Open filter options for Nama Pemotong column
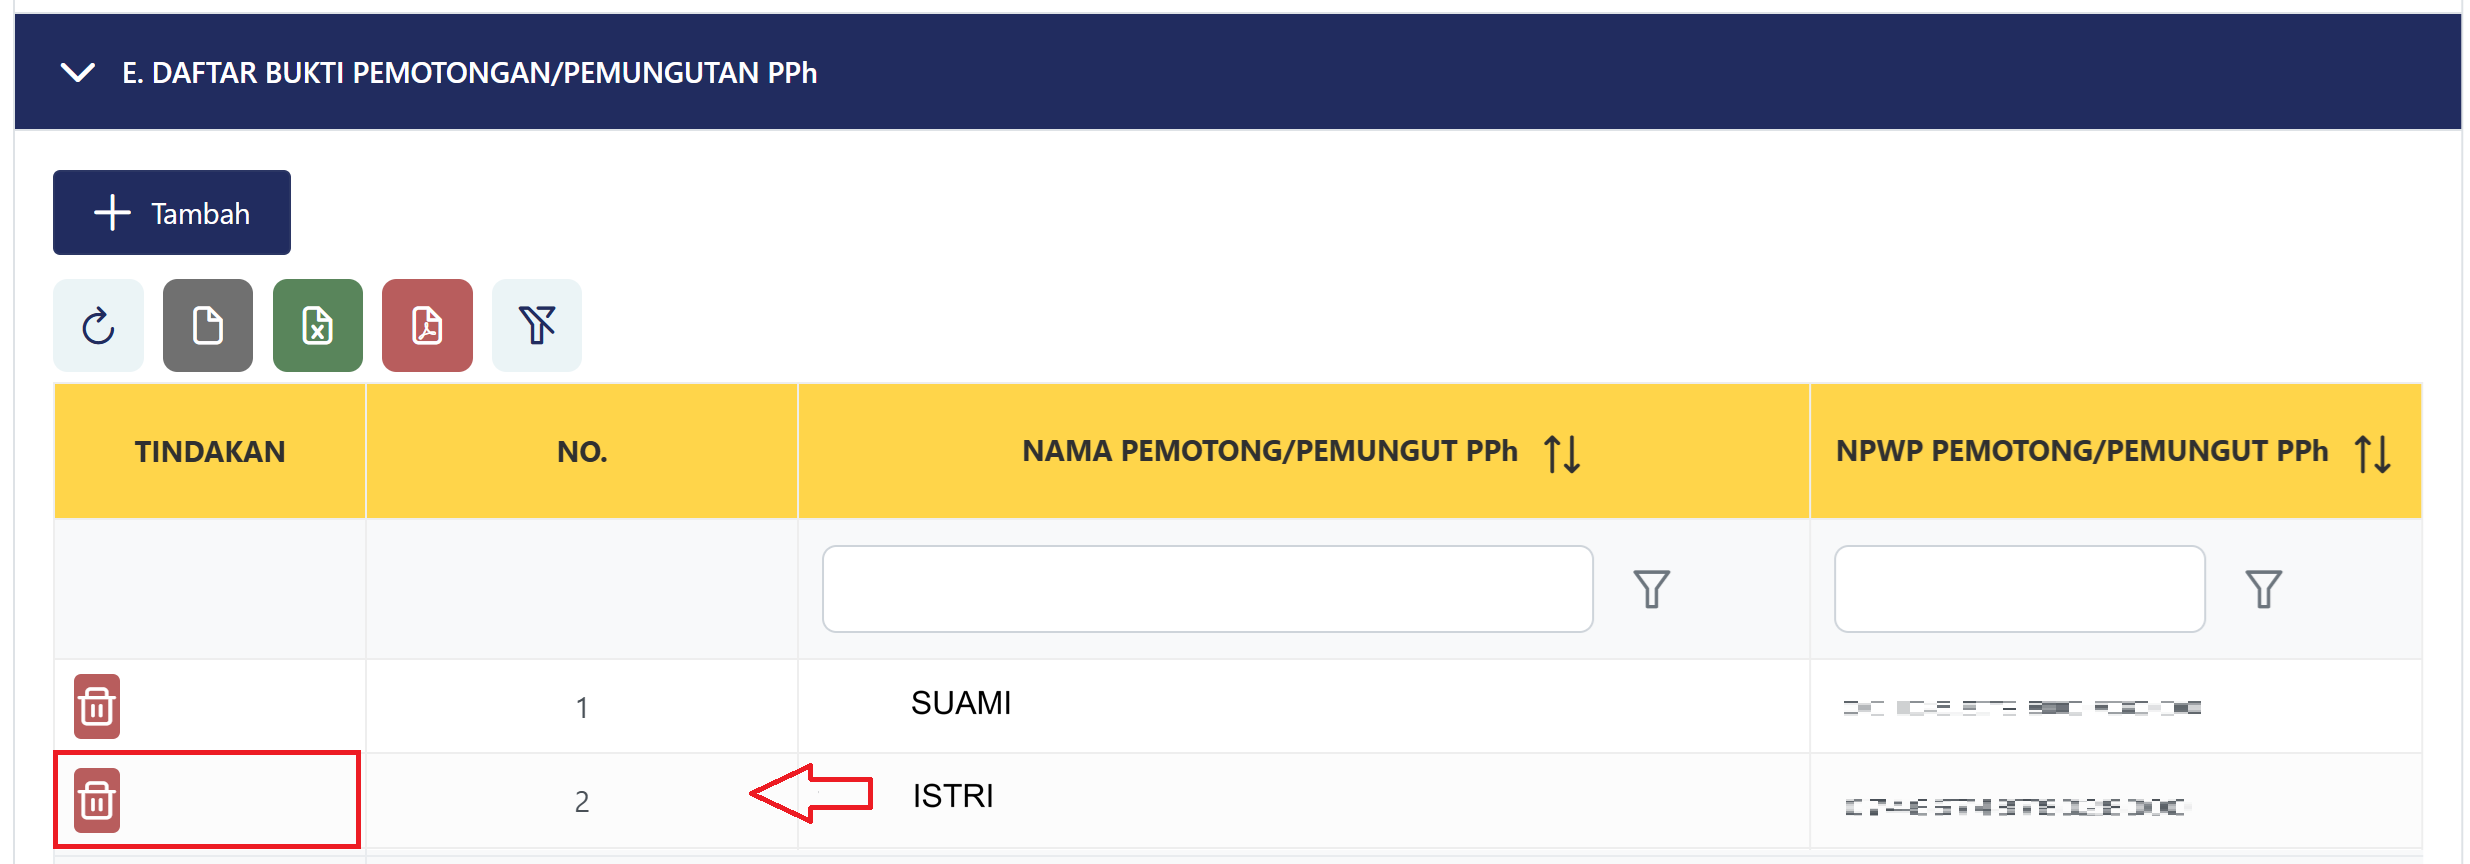This screenshot has width=2470, height=864. point(1651,589)
